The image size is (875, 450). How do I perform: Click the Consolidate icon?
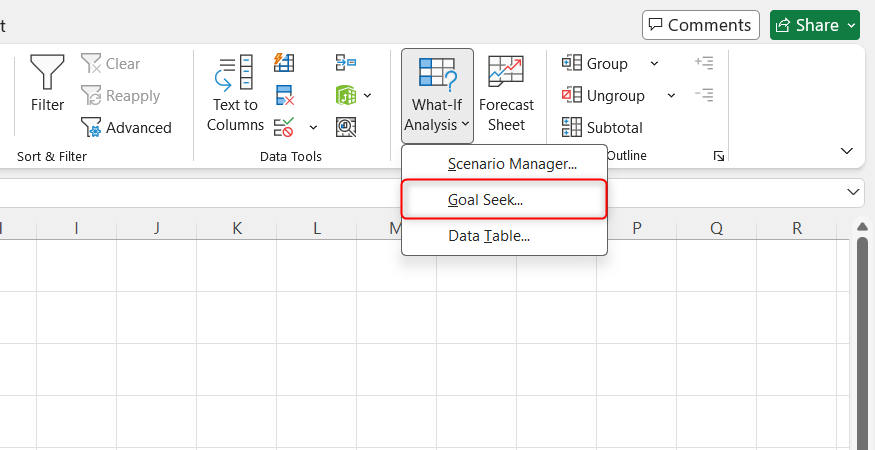(x=346, y=63)
